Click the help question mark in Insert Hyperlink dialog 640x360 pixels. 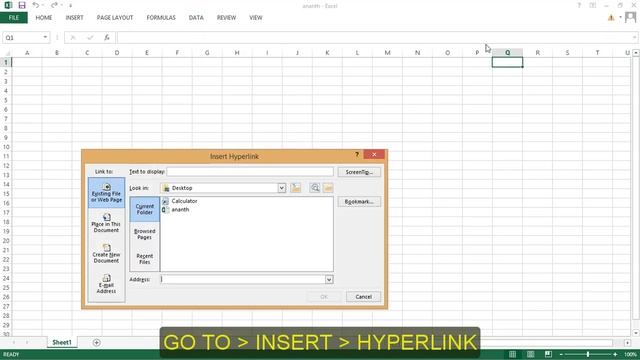pyautogui.click(x=357, y=154)
